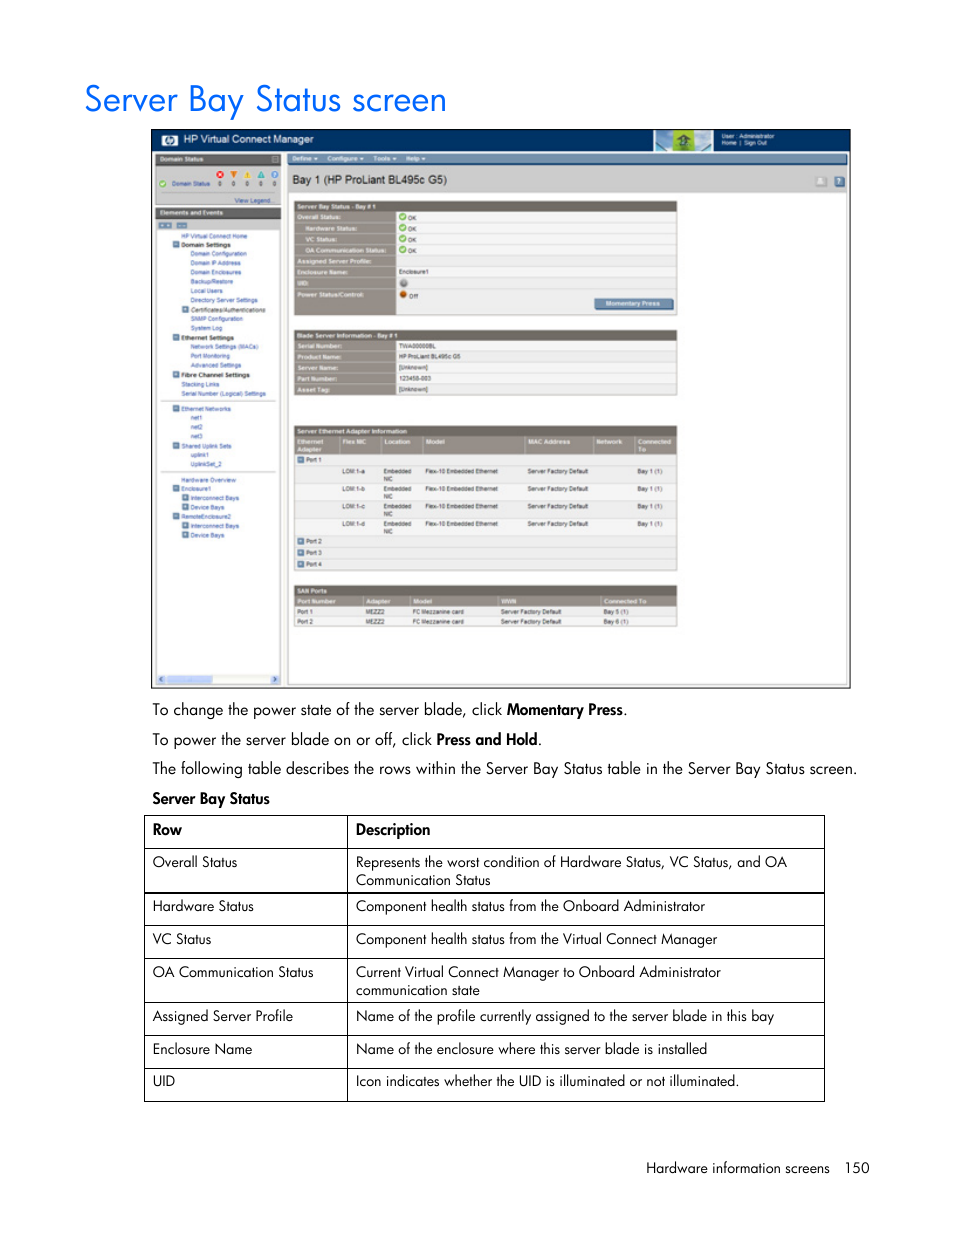Image resolution: width=954 pixels, height=1235 pixels.
Task: Click the VC Status OK icon
Action: tap(403, 239)
